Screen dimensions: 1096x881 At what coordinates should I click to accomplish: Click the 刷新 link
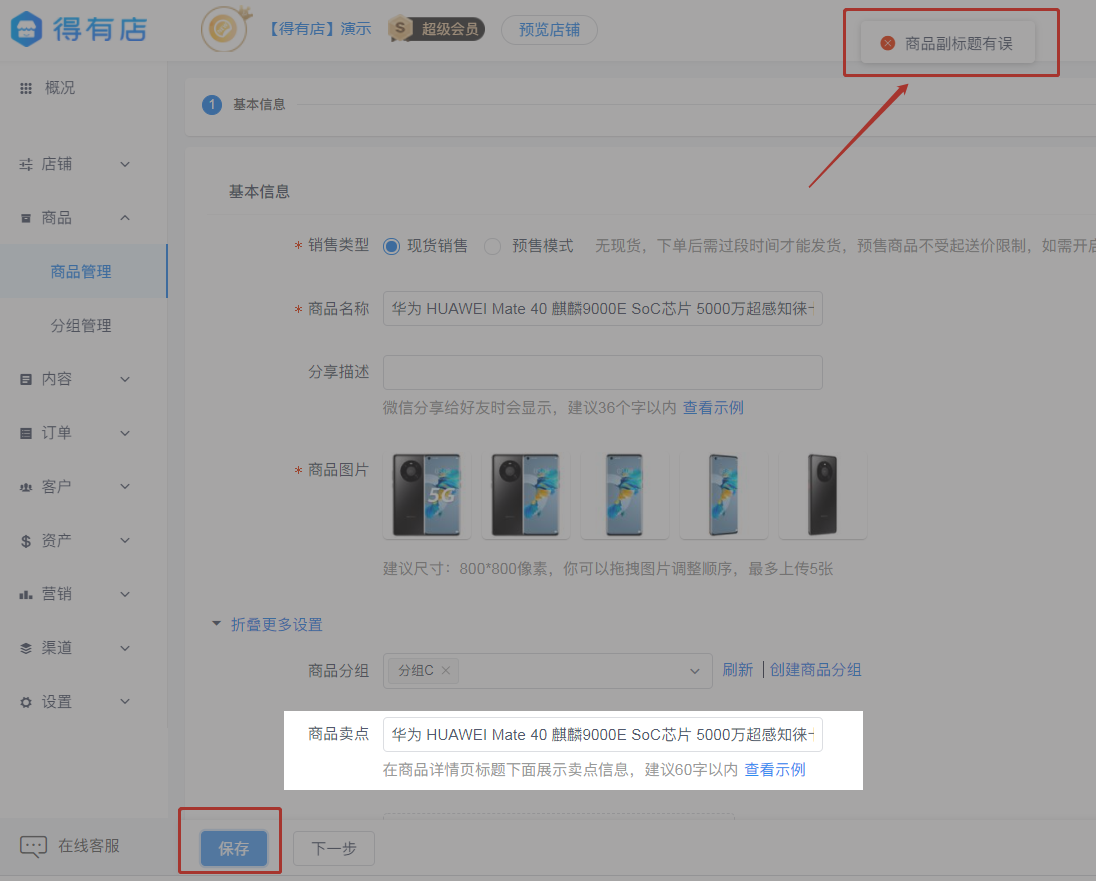tap(737, 670)
